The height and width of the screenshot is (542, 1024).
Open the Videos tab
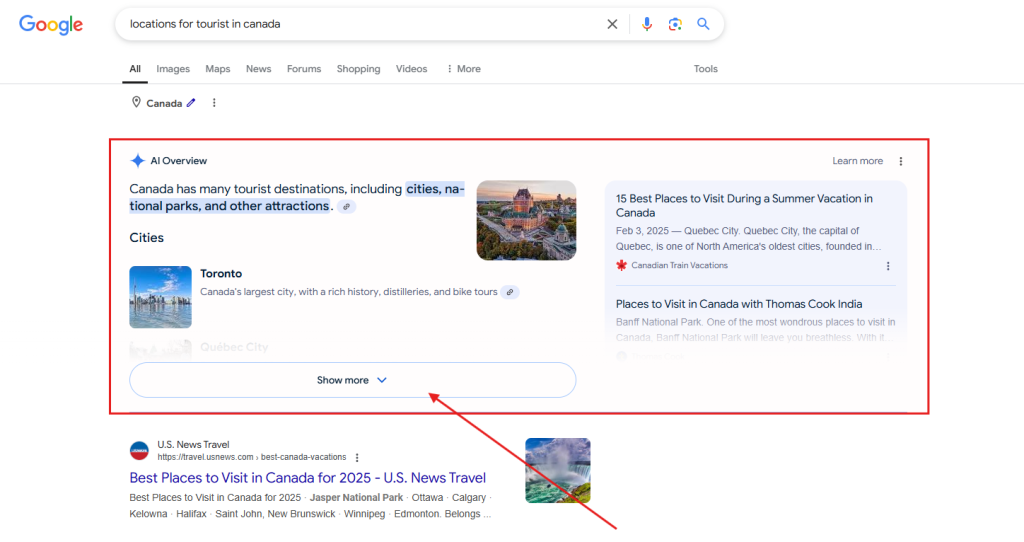point(411,69)
